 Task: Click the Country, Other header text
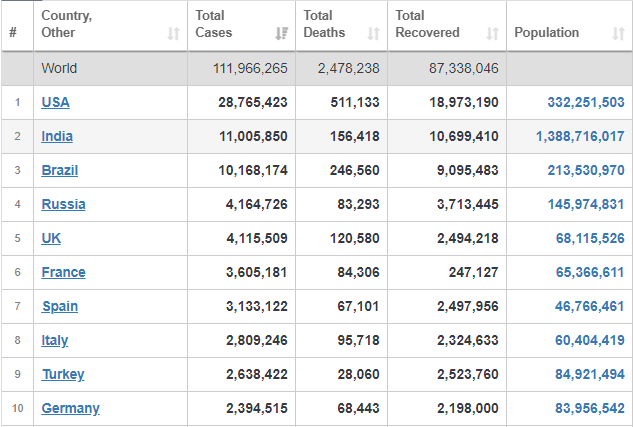67,24
